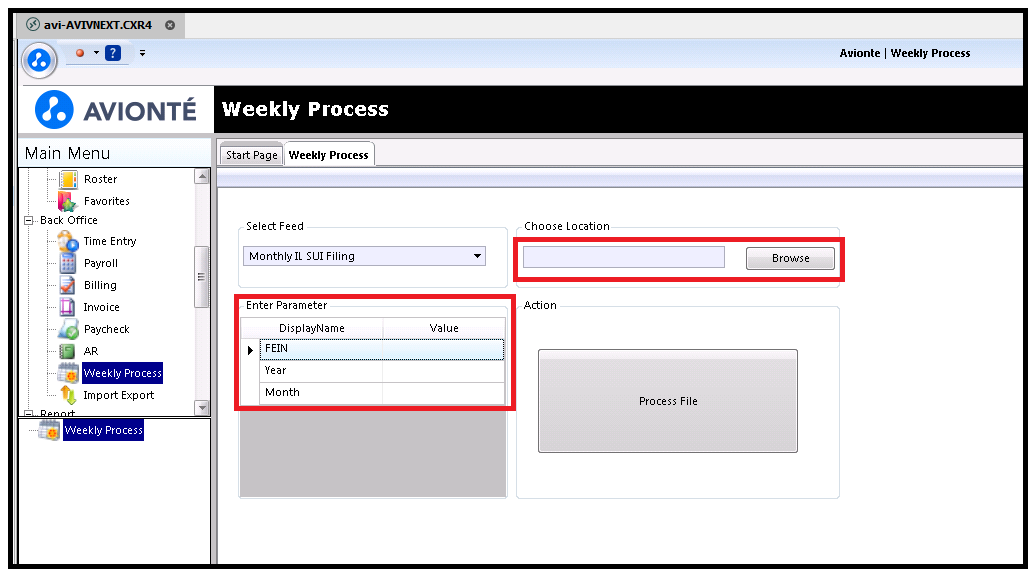Select Favorites in Main Menu tree

coord(107,201)
